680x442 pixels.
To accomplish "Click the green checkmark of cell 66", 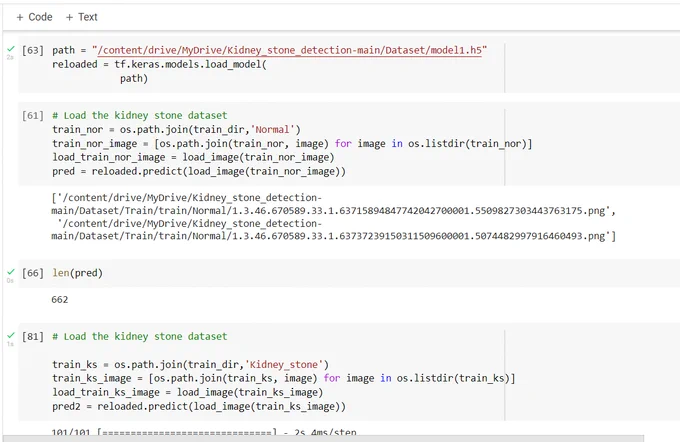I will pyautogui.click(x=11, y=272).
